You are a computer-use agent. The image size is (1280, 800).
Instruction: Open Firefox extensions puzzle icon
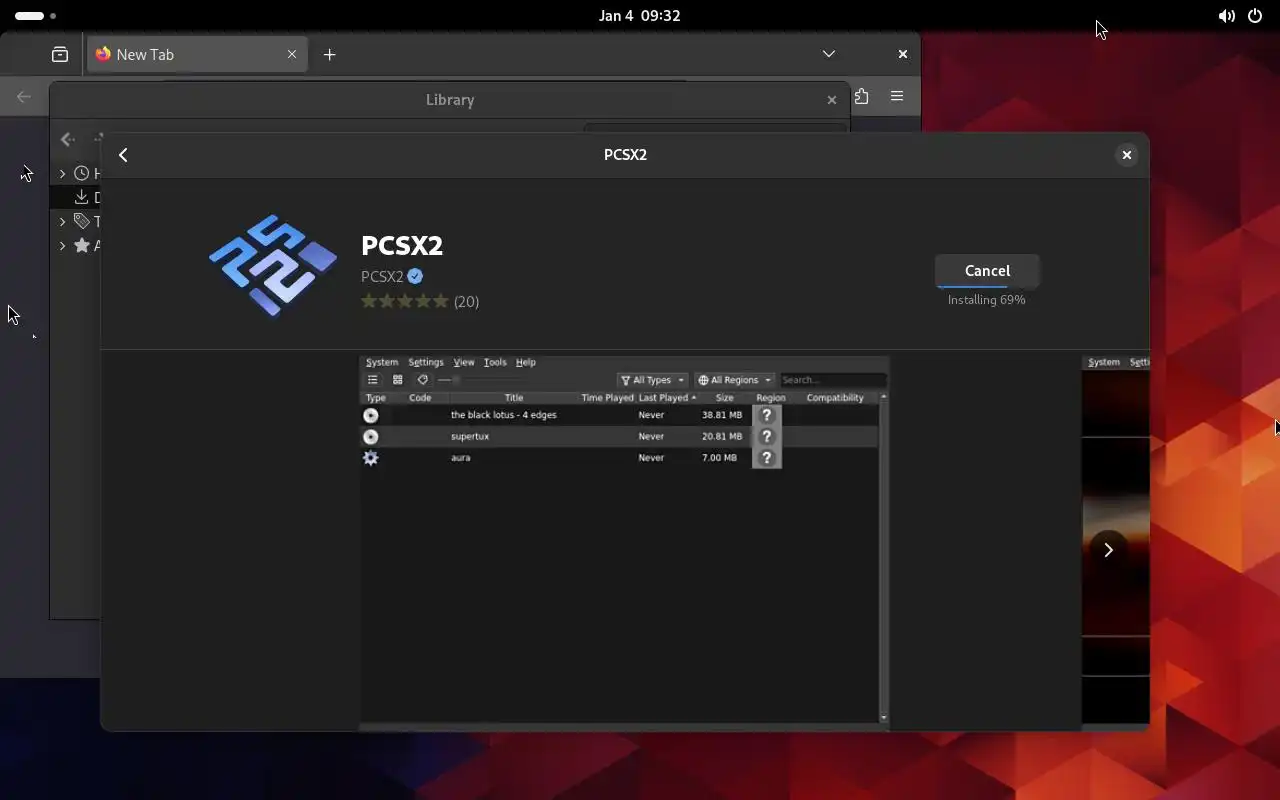861,97
